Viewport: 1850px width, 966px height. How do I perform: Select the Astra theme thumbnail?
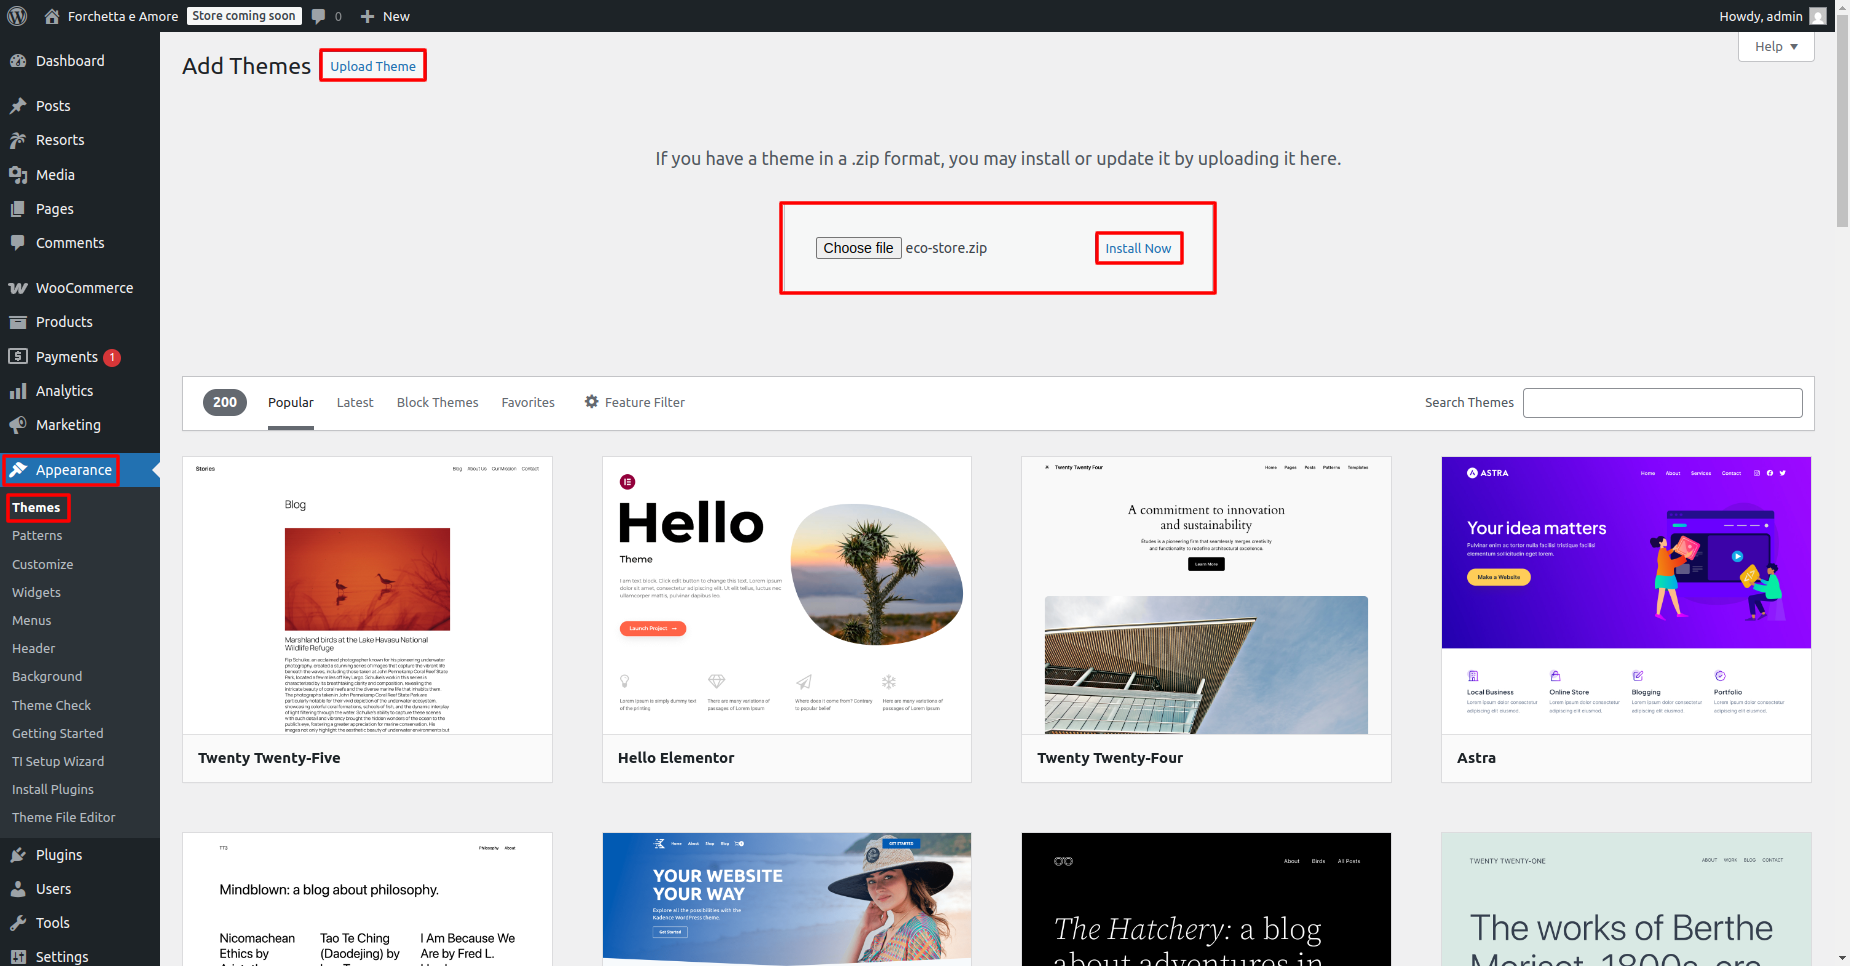[1626, 596]
